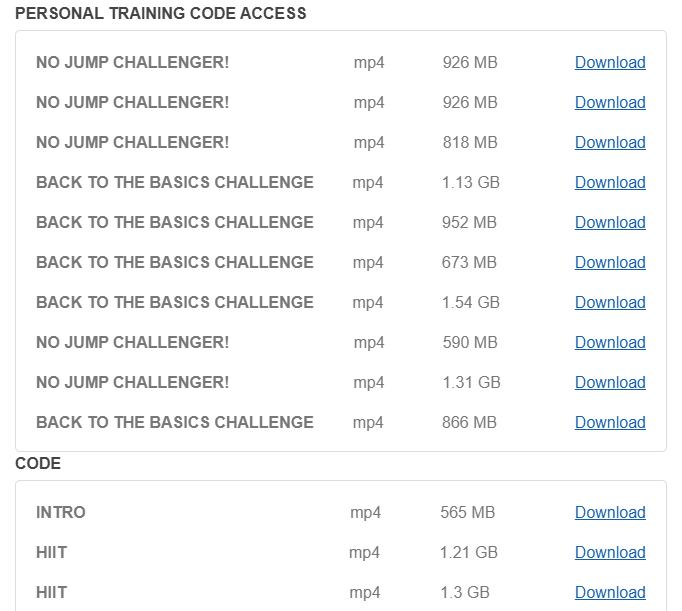This screenshot has height=611, width=682.
Task: Download the first 926 MB No Jump Challenger file
Action: [x=609, y=62]
